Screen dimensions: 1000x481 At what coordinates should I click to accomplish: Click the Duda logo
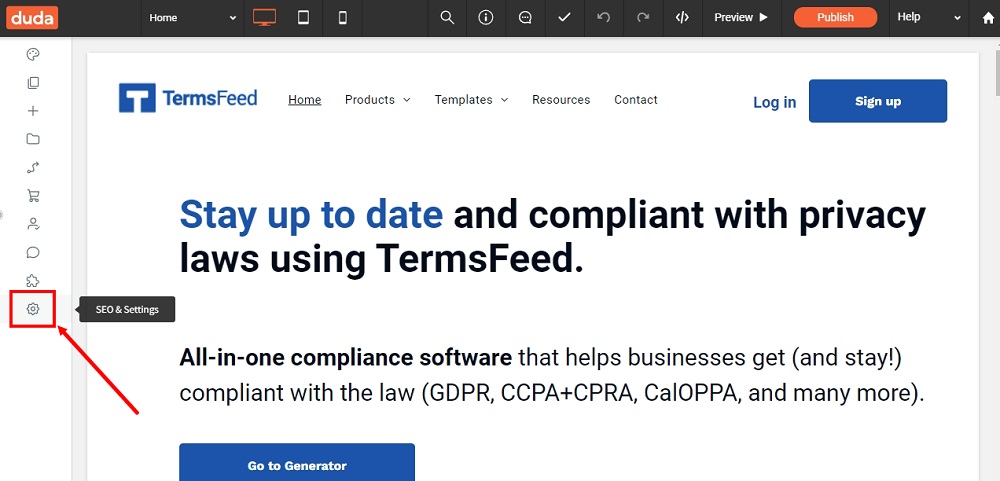click(x=33, y=17)
